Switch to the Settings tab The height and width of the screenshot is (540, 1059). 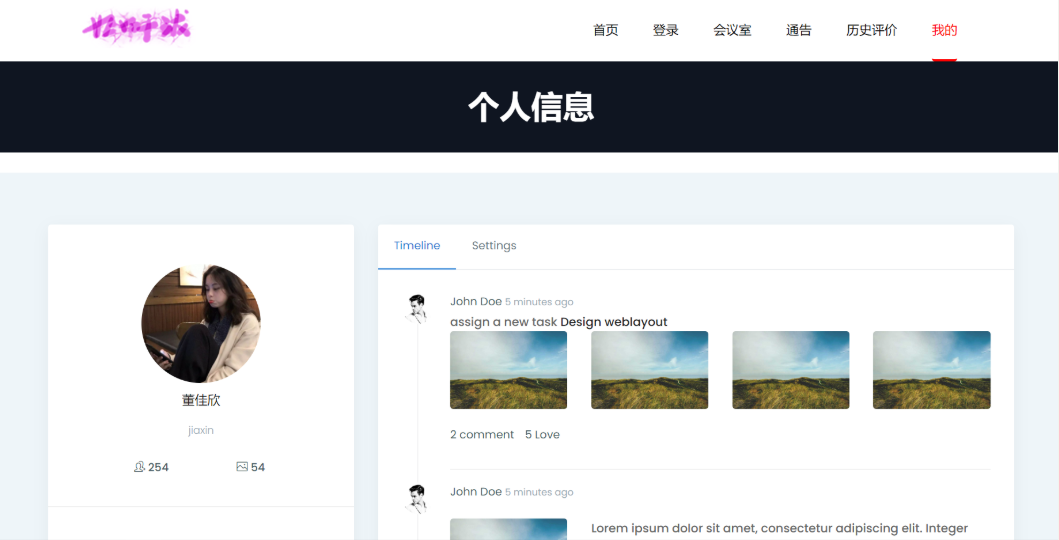point(494,246)
